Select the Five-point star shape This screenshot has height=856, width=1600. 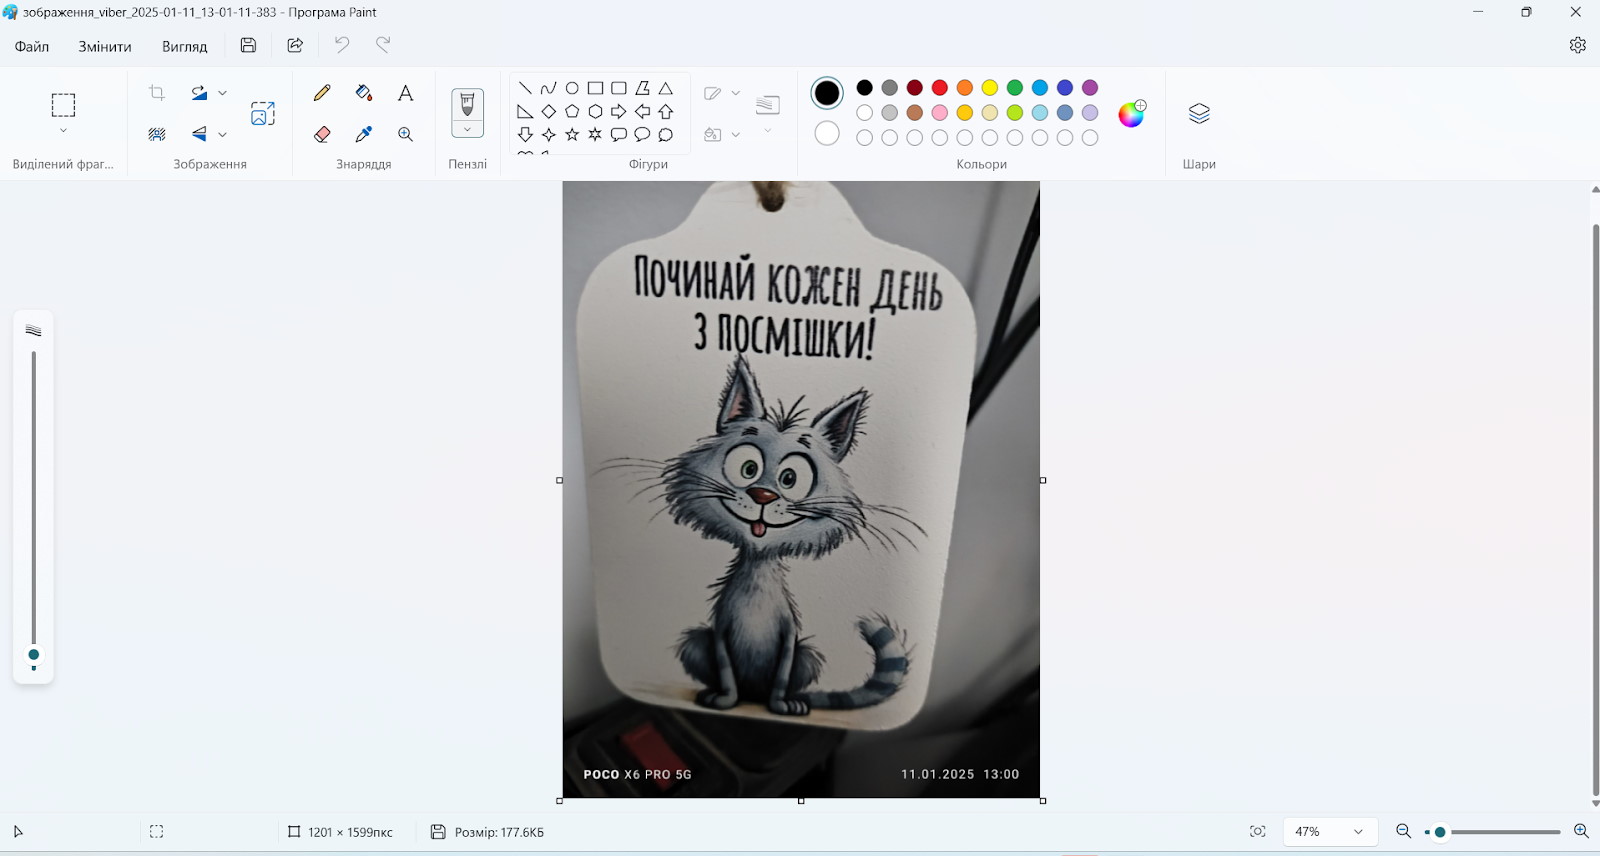572,134
